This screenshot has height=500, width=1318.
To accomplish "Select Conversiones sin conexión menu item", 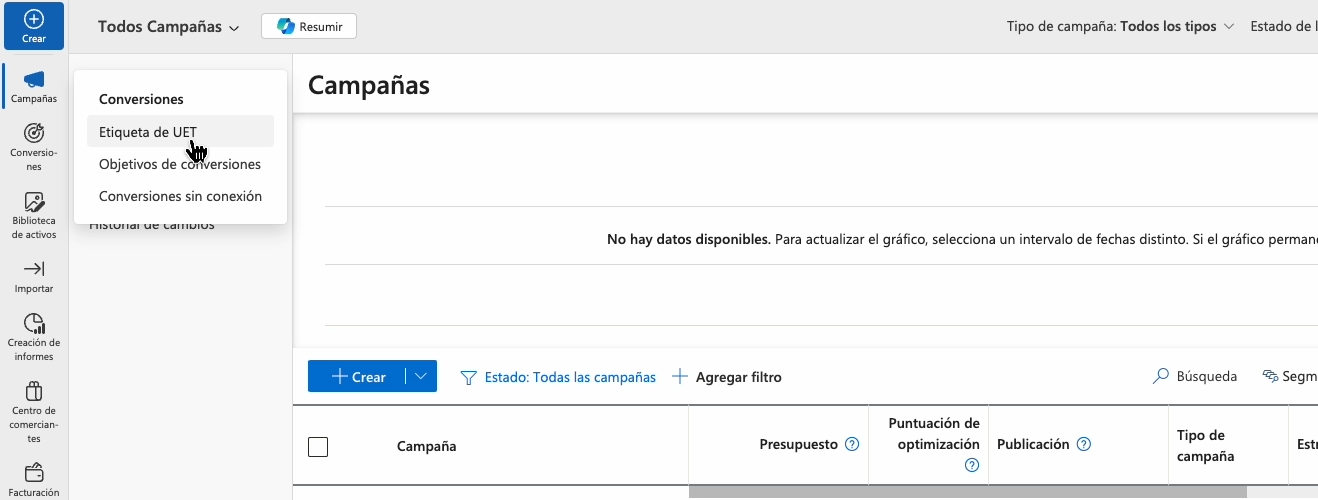I will tap(180, 196).
